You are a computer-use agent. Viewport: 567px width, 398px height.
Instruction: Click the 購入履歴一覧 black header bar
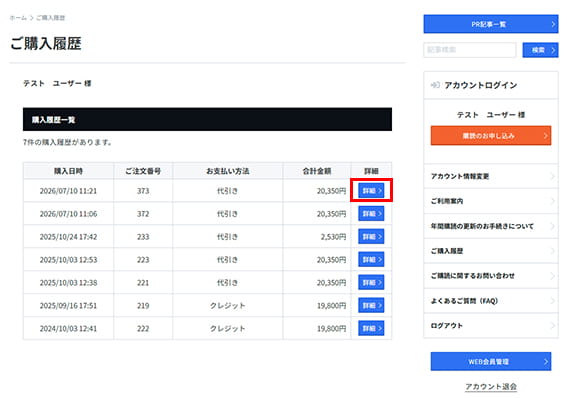click(x=207, y=119)
